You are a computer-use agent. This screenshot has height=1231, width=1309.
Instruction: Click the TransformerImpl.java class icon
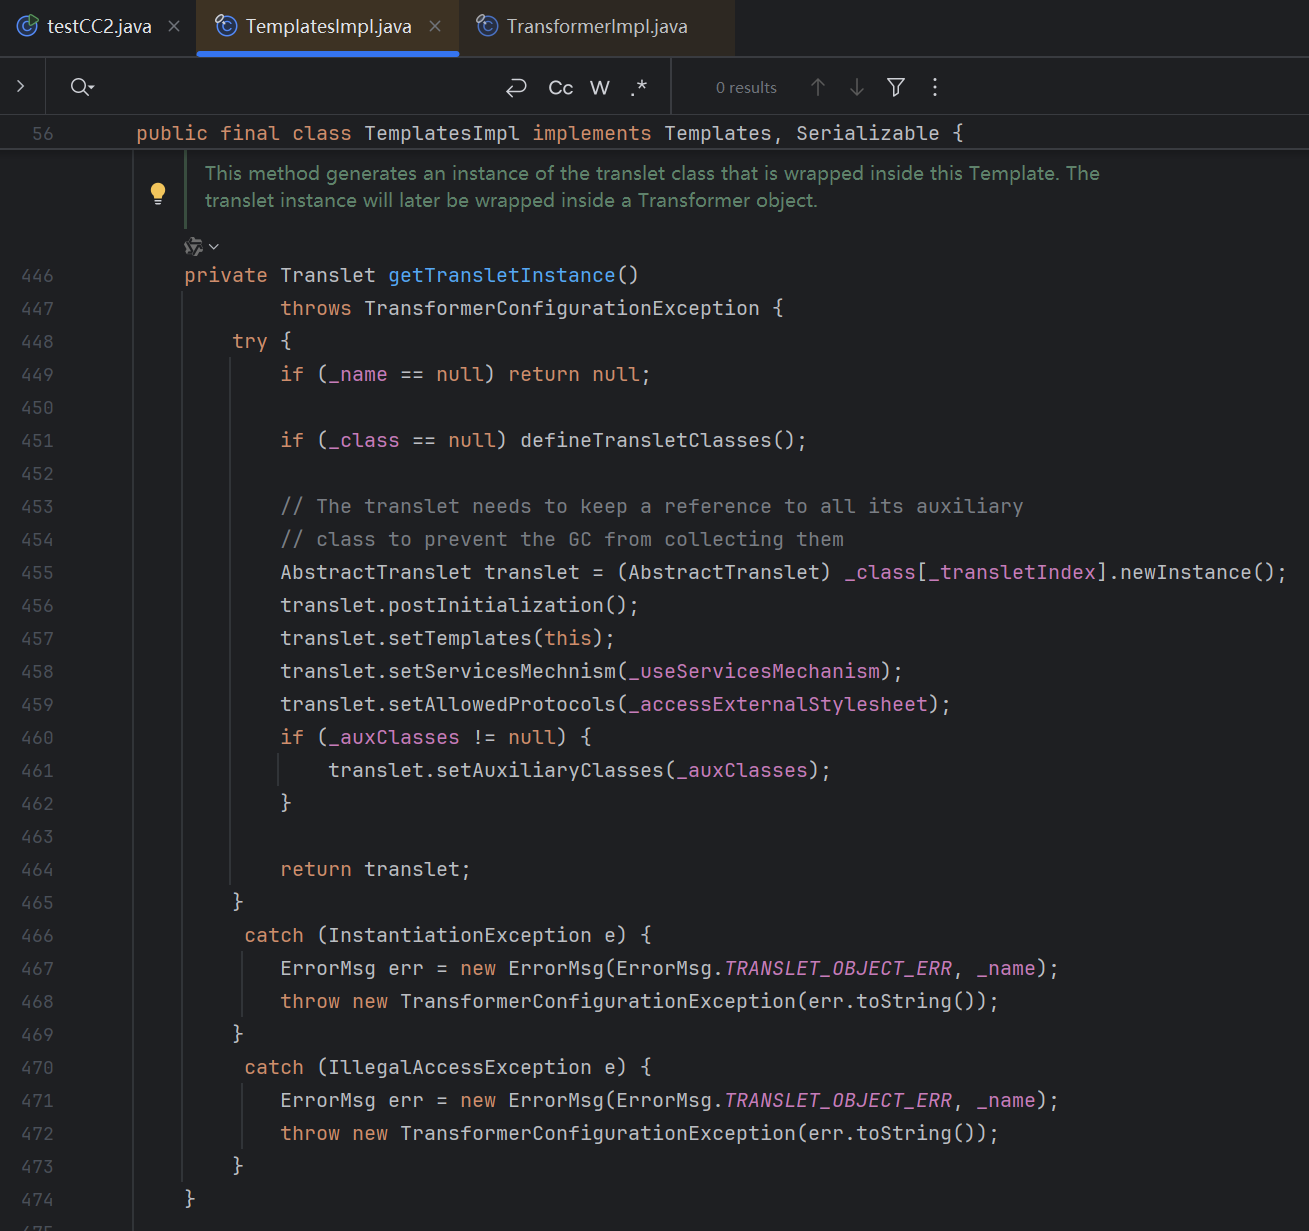pyautogui.click(x=487, y=26)
